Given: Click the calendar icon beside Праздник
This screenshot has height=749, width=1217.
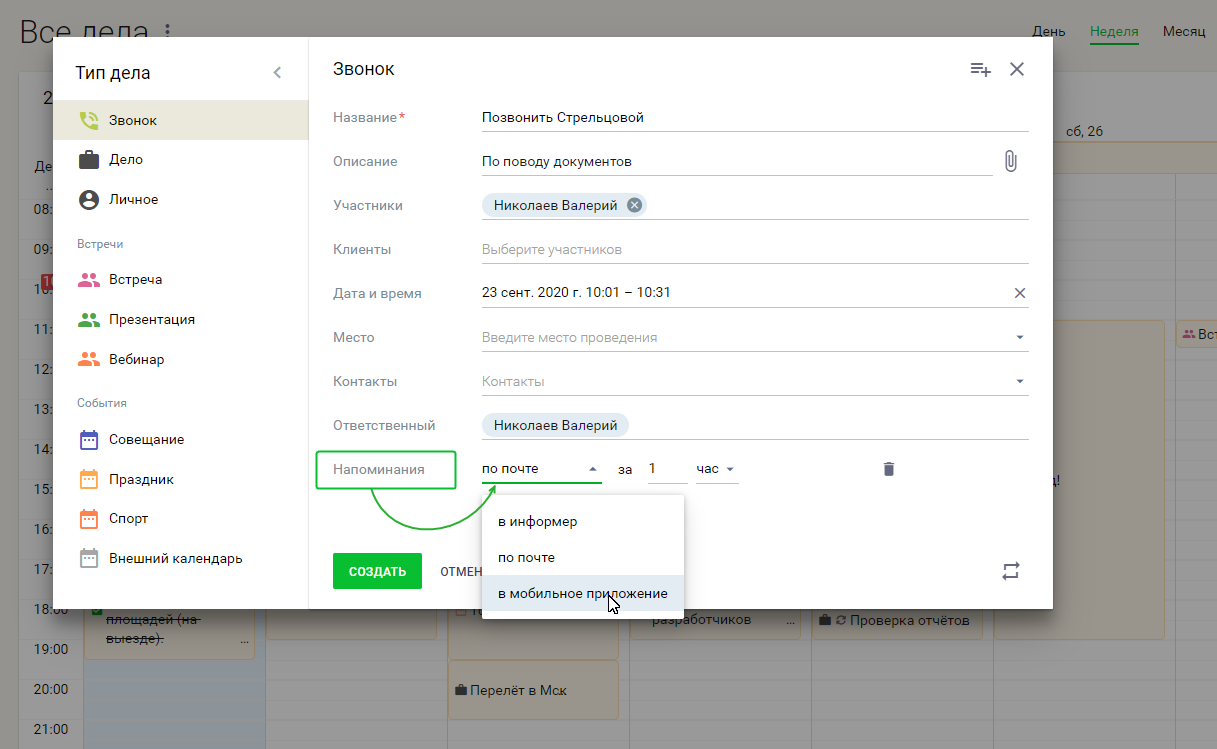Looking at the screenshot, I should point(89,479).
